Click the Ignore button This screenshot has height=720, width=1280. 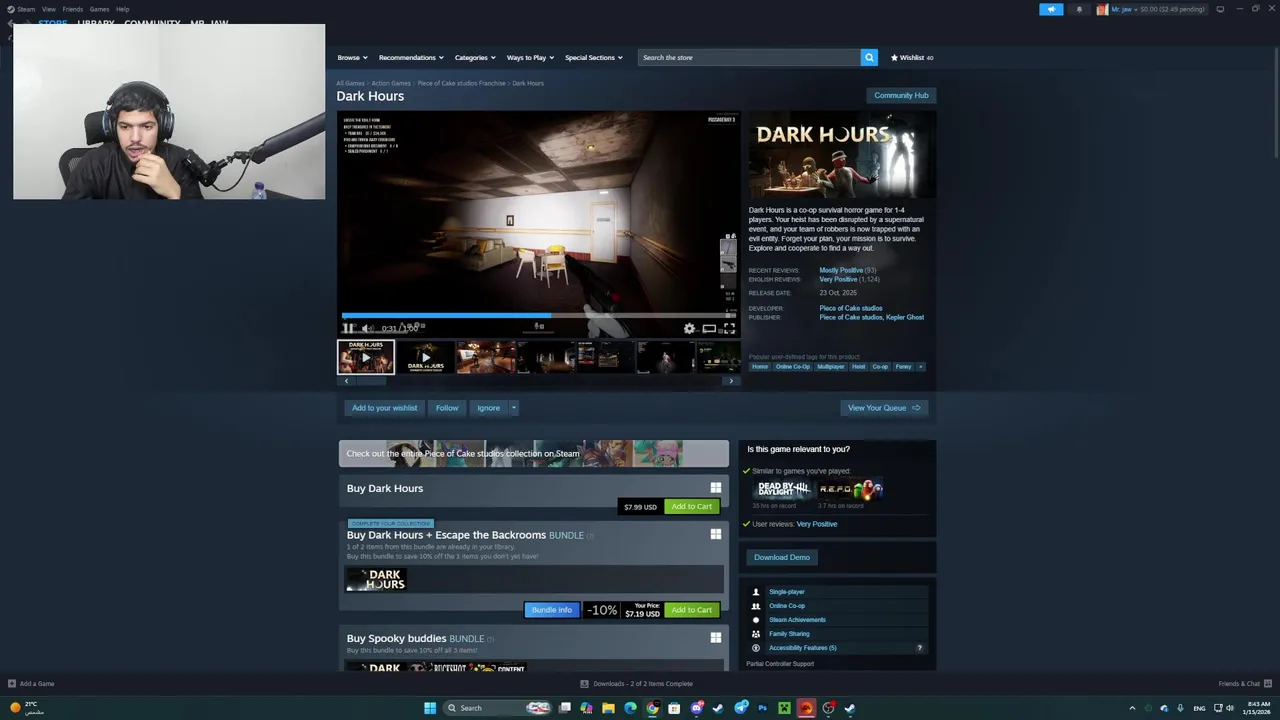[488, 408]
